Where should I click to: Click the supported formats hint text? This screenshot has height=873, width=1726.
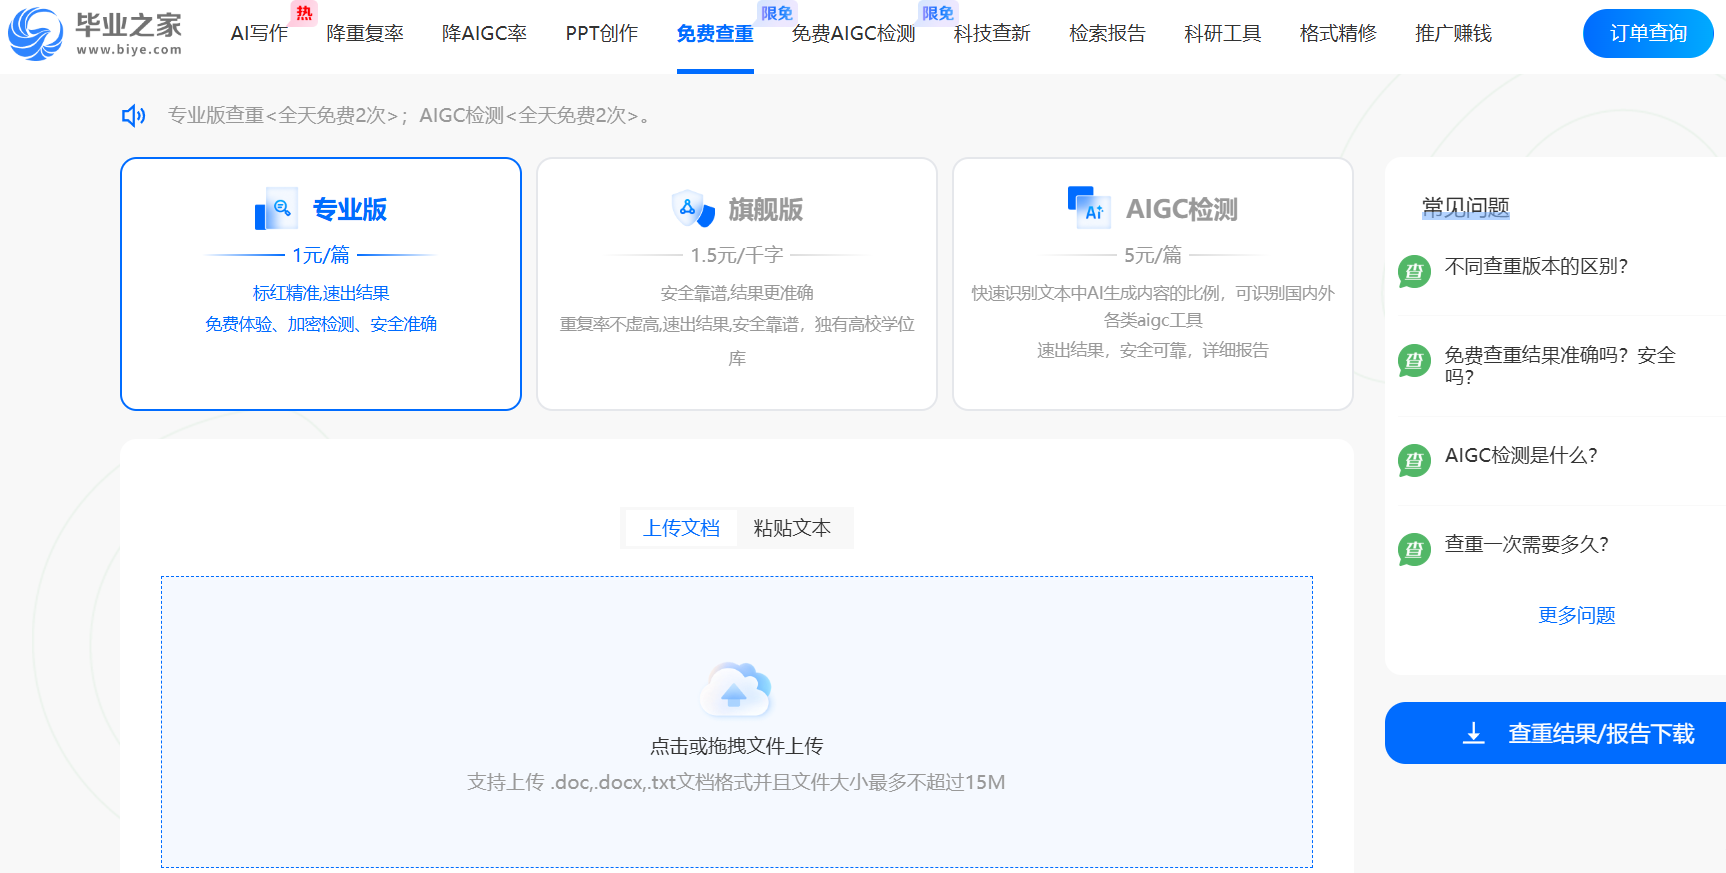point(737,782)
